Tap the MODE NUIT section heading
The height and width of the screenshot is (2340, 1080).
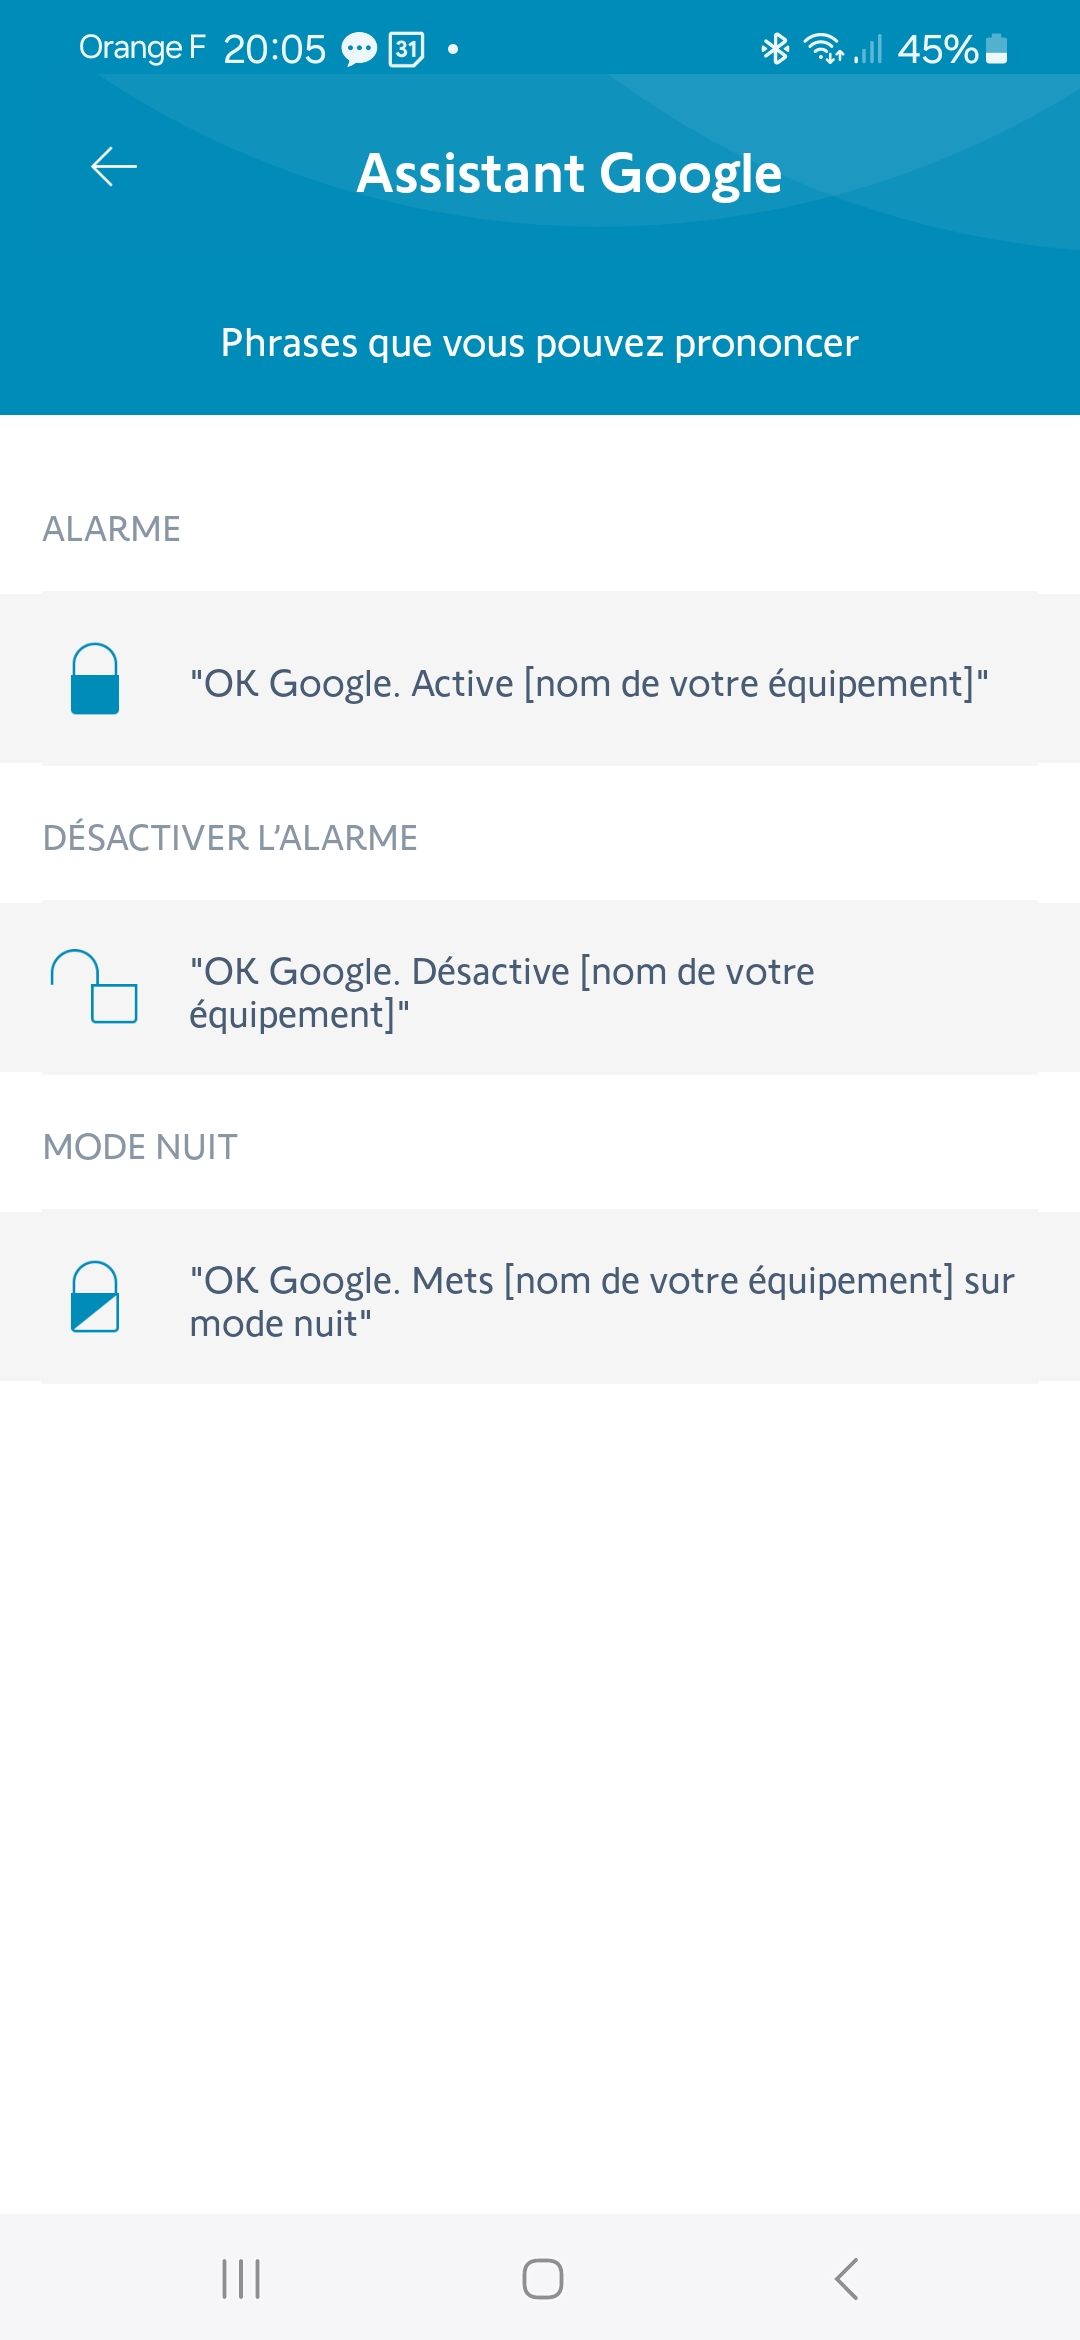point(140,1147)
